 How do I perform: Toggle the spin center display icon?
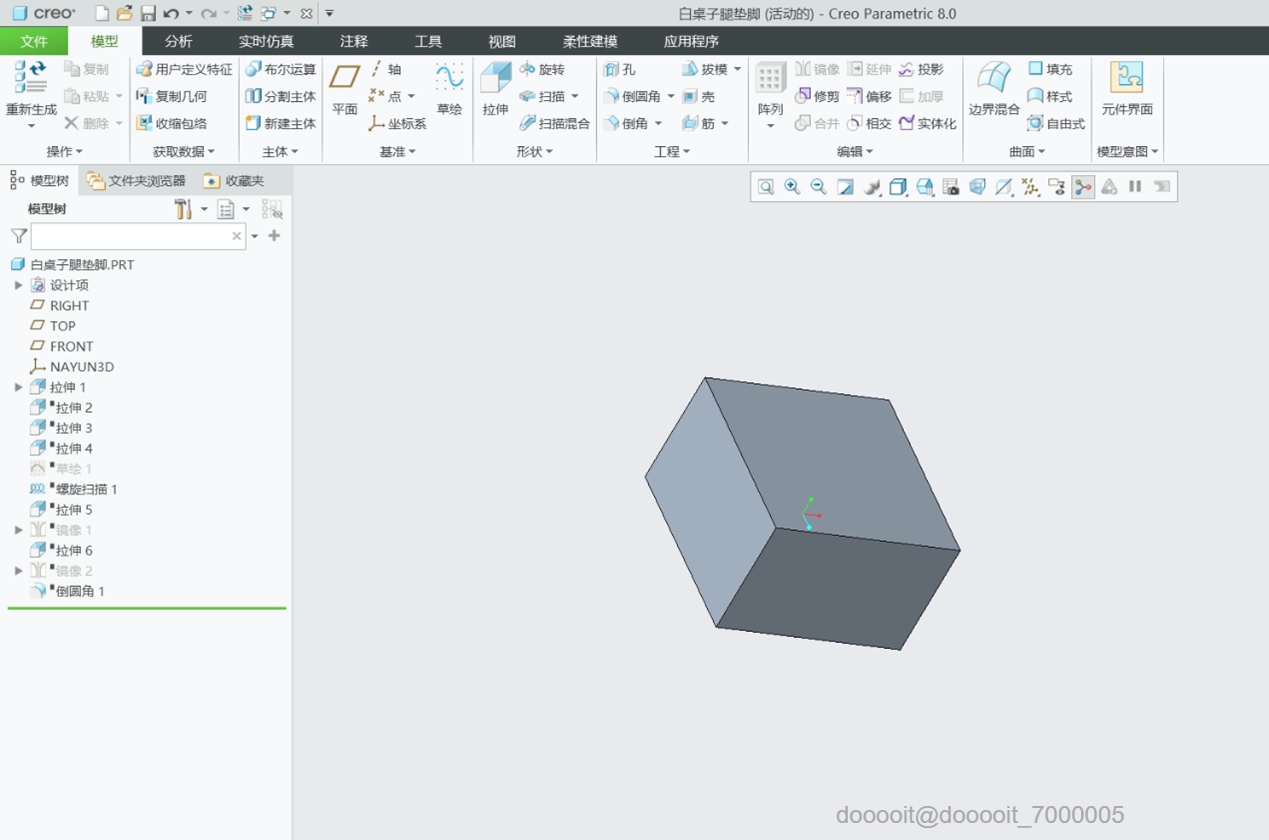[1083, 187]
